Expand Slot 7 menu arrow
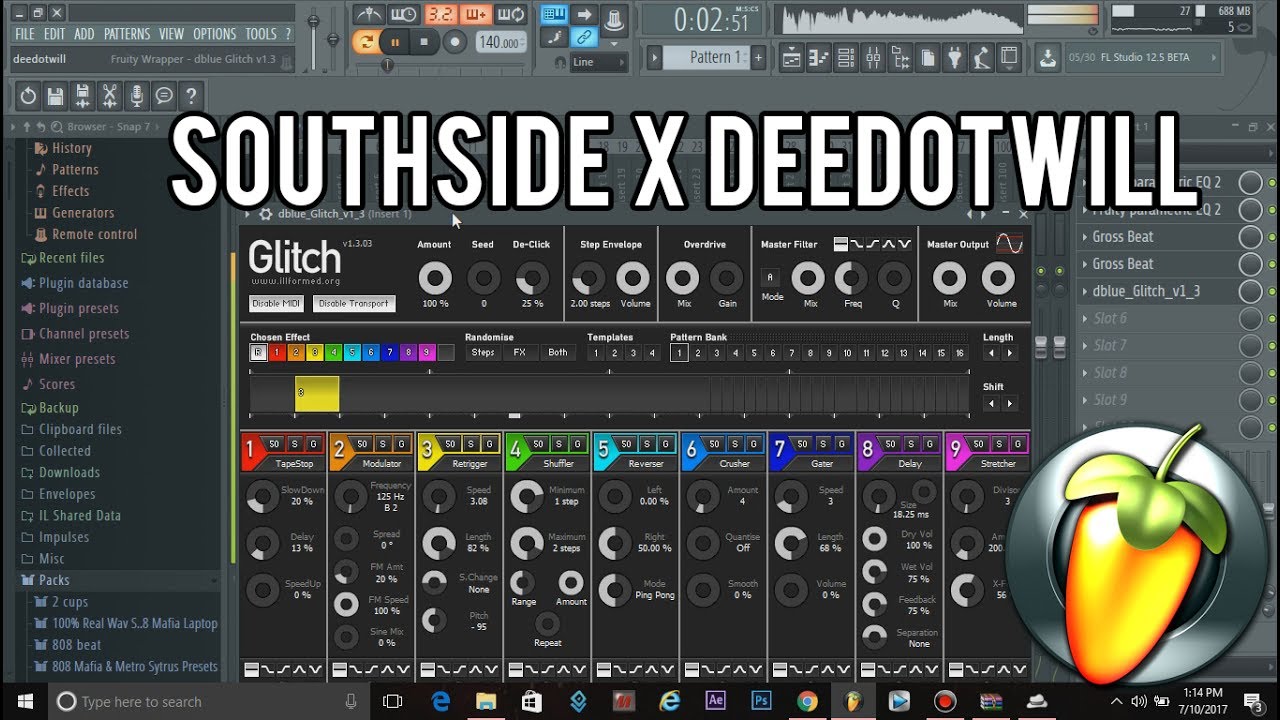This screenshot has height=720, width=1280. pyautogui.click(x=1084, y=345)
